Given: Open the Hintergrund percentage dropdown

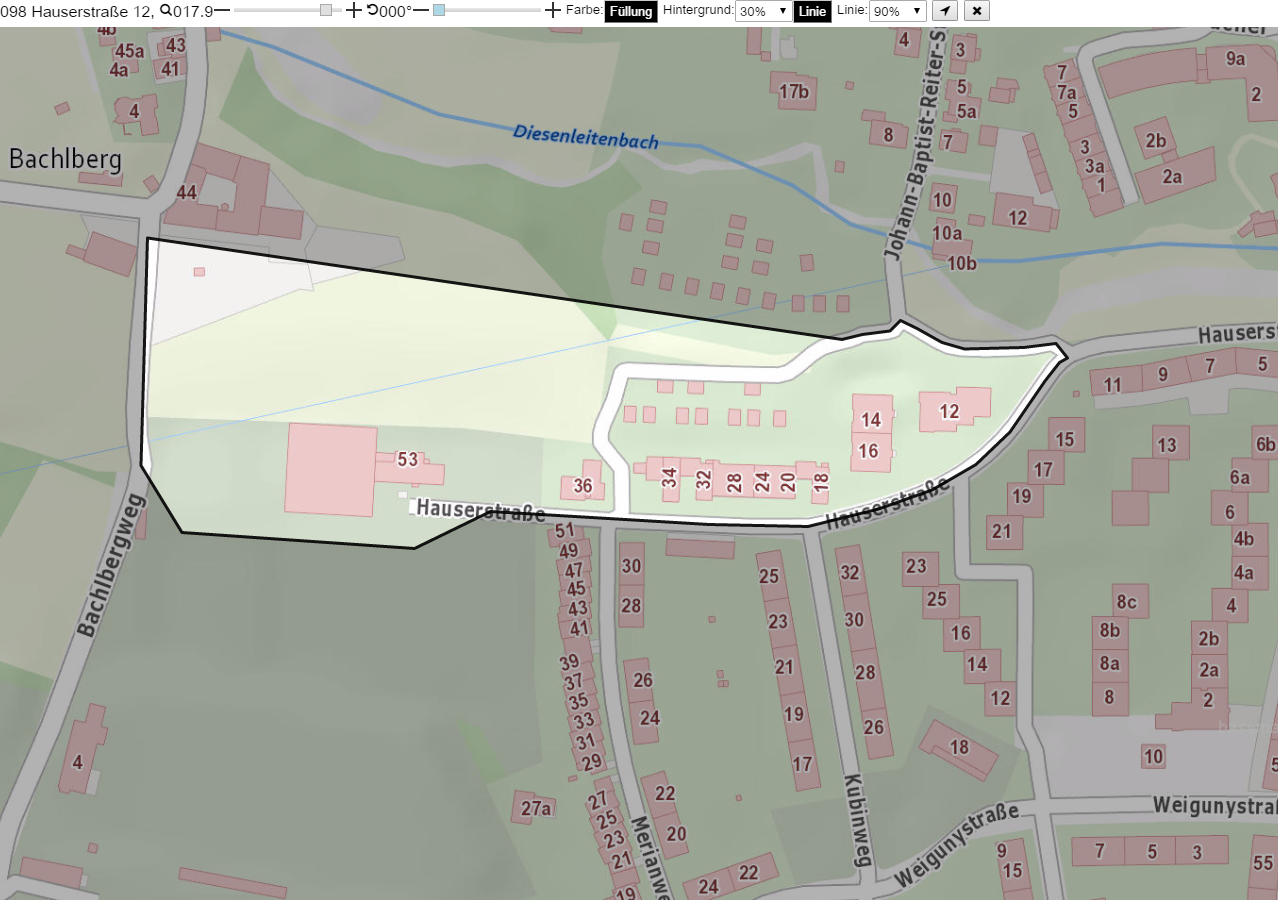Looking at the screenshot, I should 763,11.
